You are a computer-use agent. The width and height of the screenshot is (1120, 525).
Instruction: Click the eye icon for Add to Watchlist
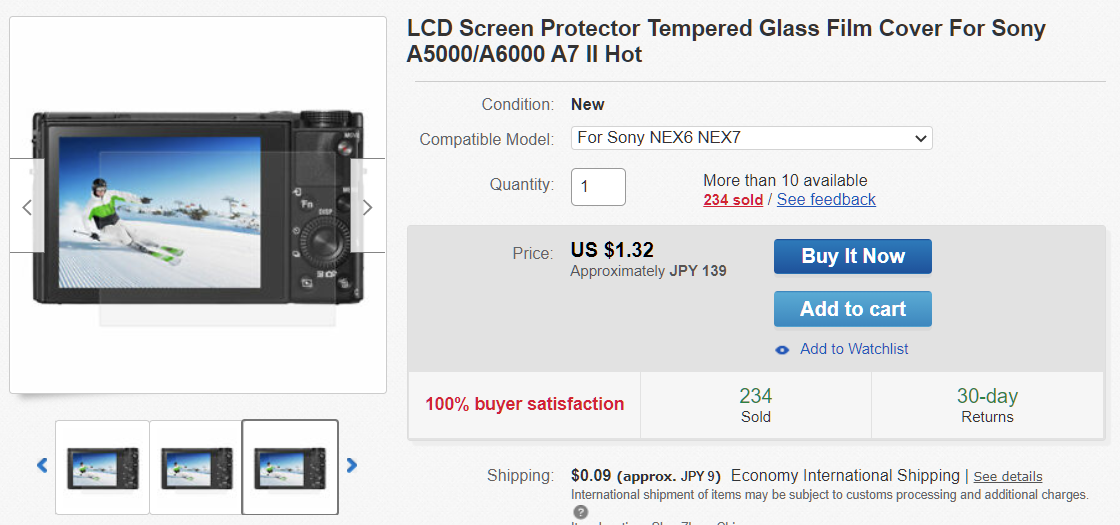click(782, 350)
